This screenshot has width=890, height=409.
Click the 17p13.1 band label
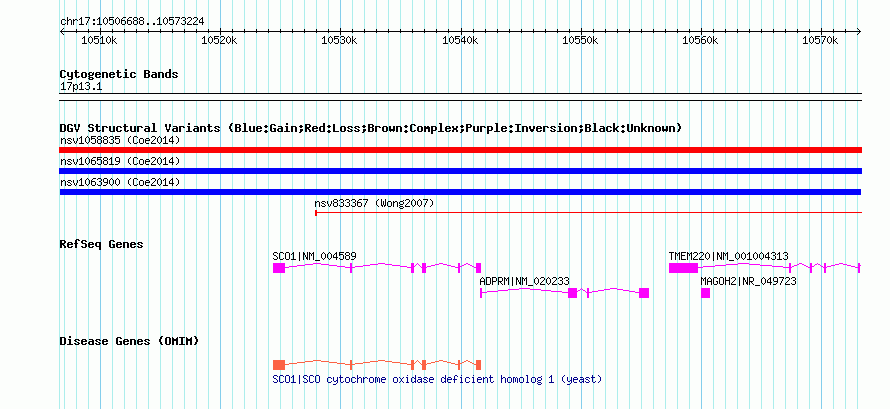pyautogui.click(x=81, y=87)
